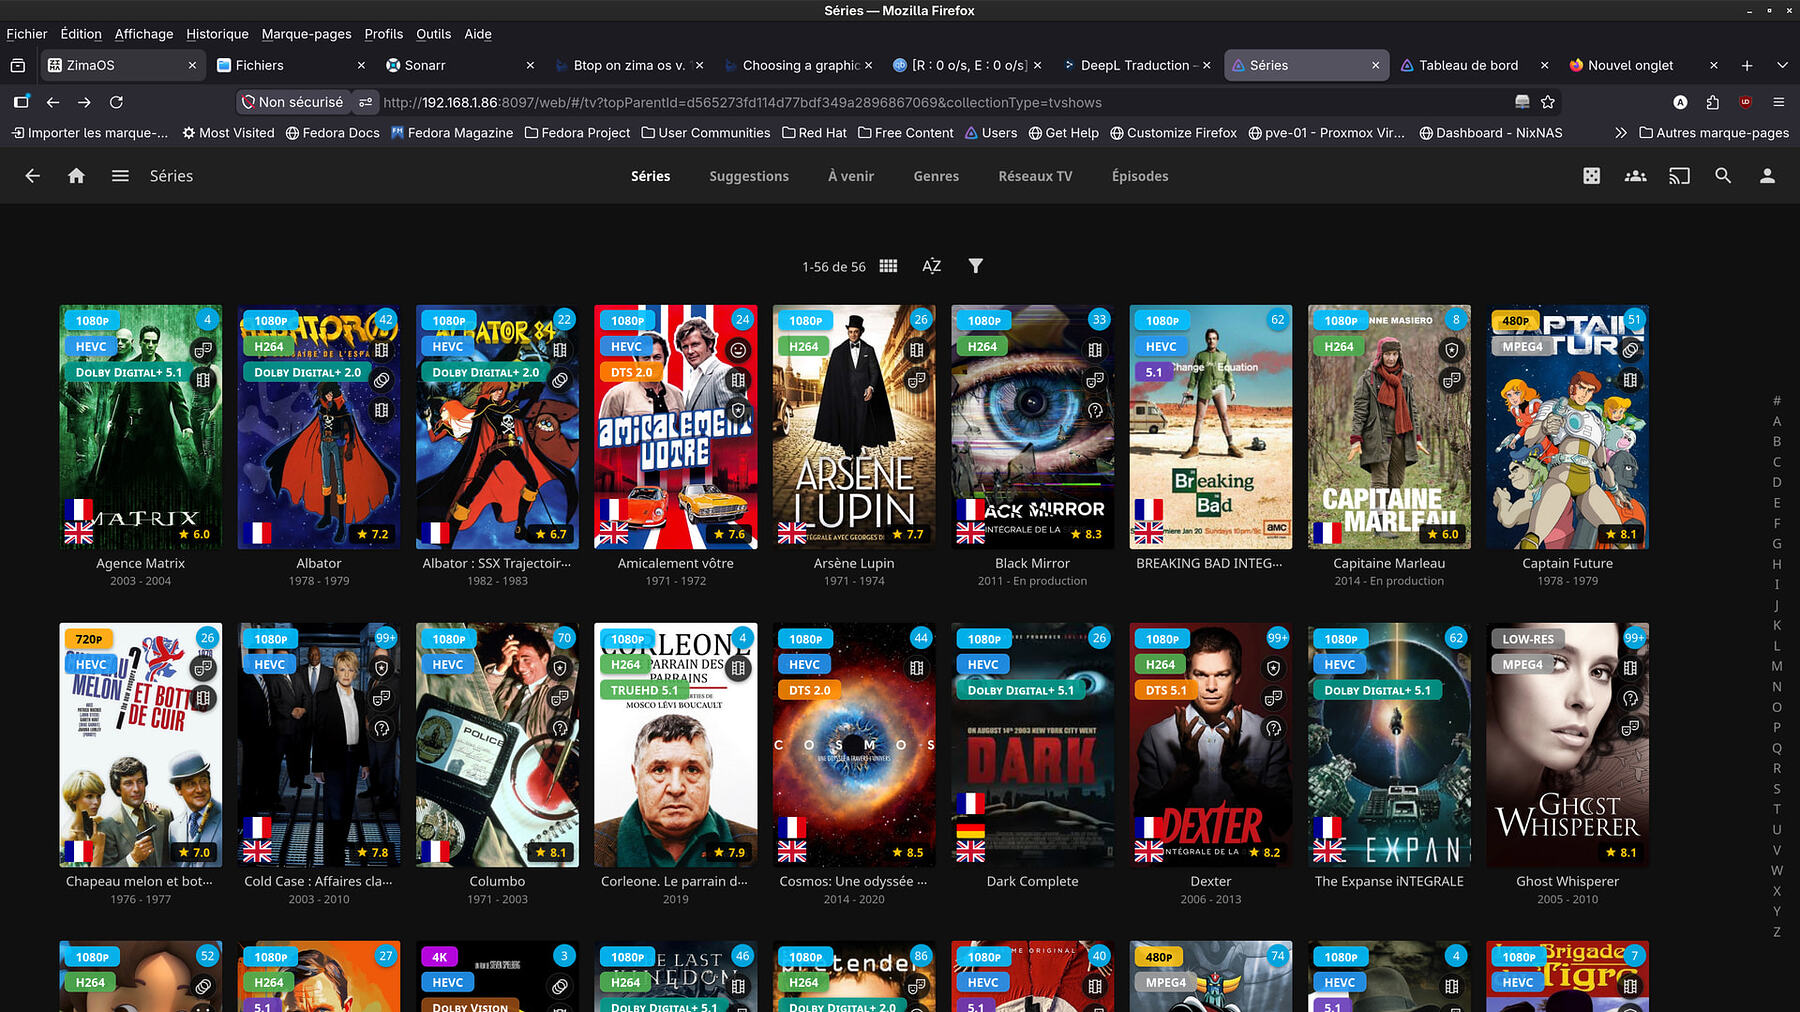Open the Fedora Magazine bookmark
This screenshot has height=1012, width=1800.
pos(452,133)
